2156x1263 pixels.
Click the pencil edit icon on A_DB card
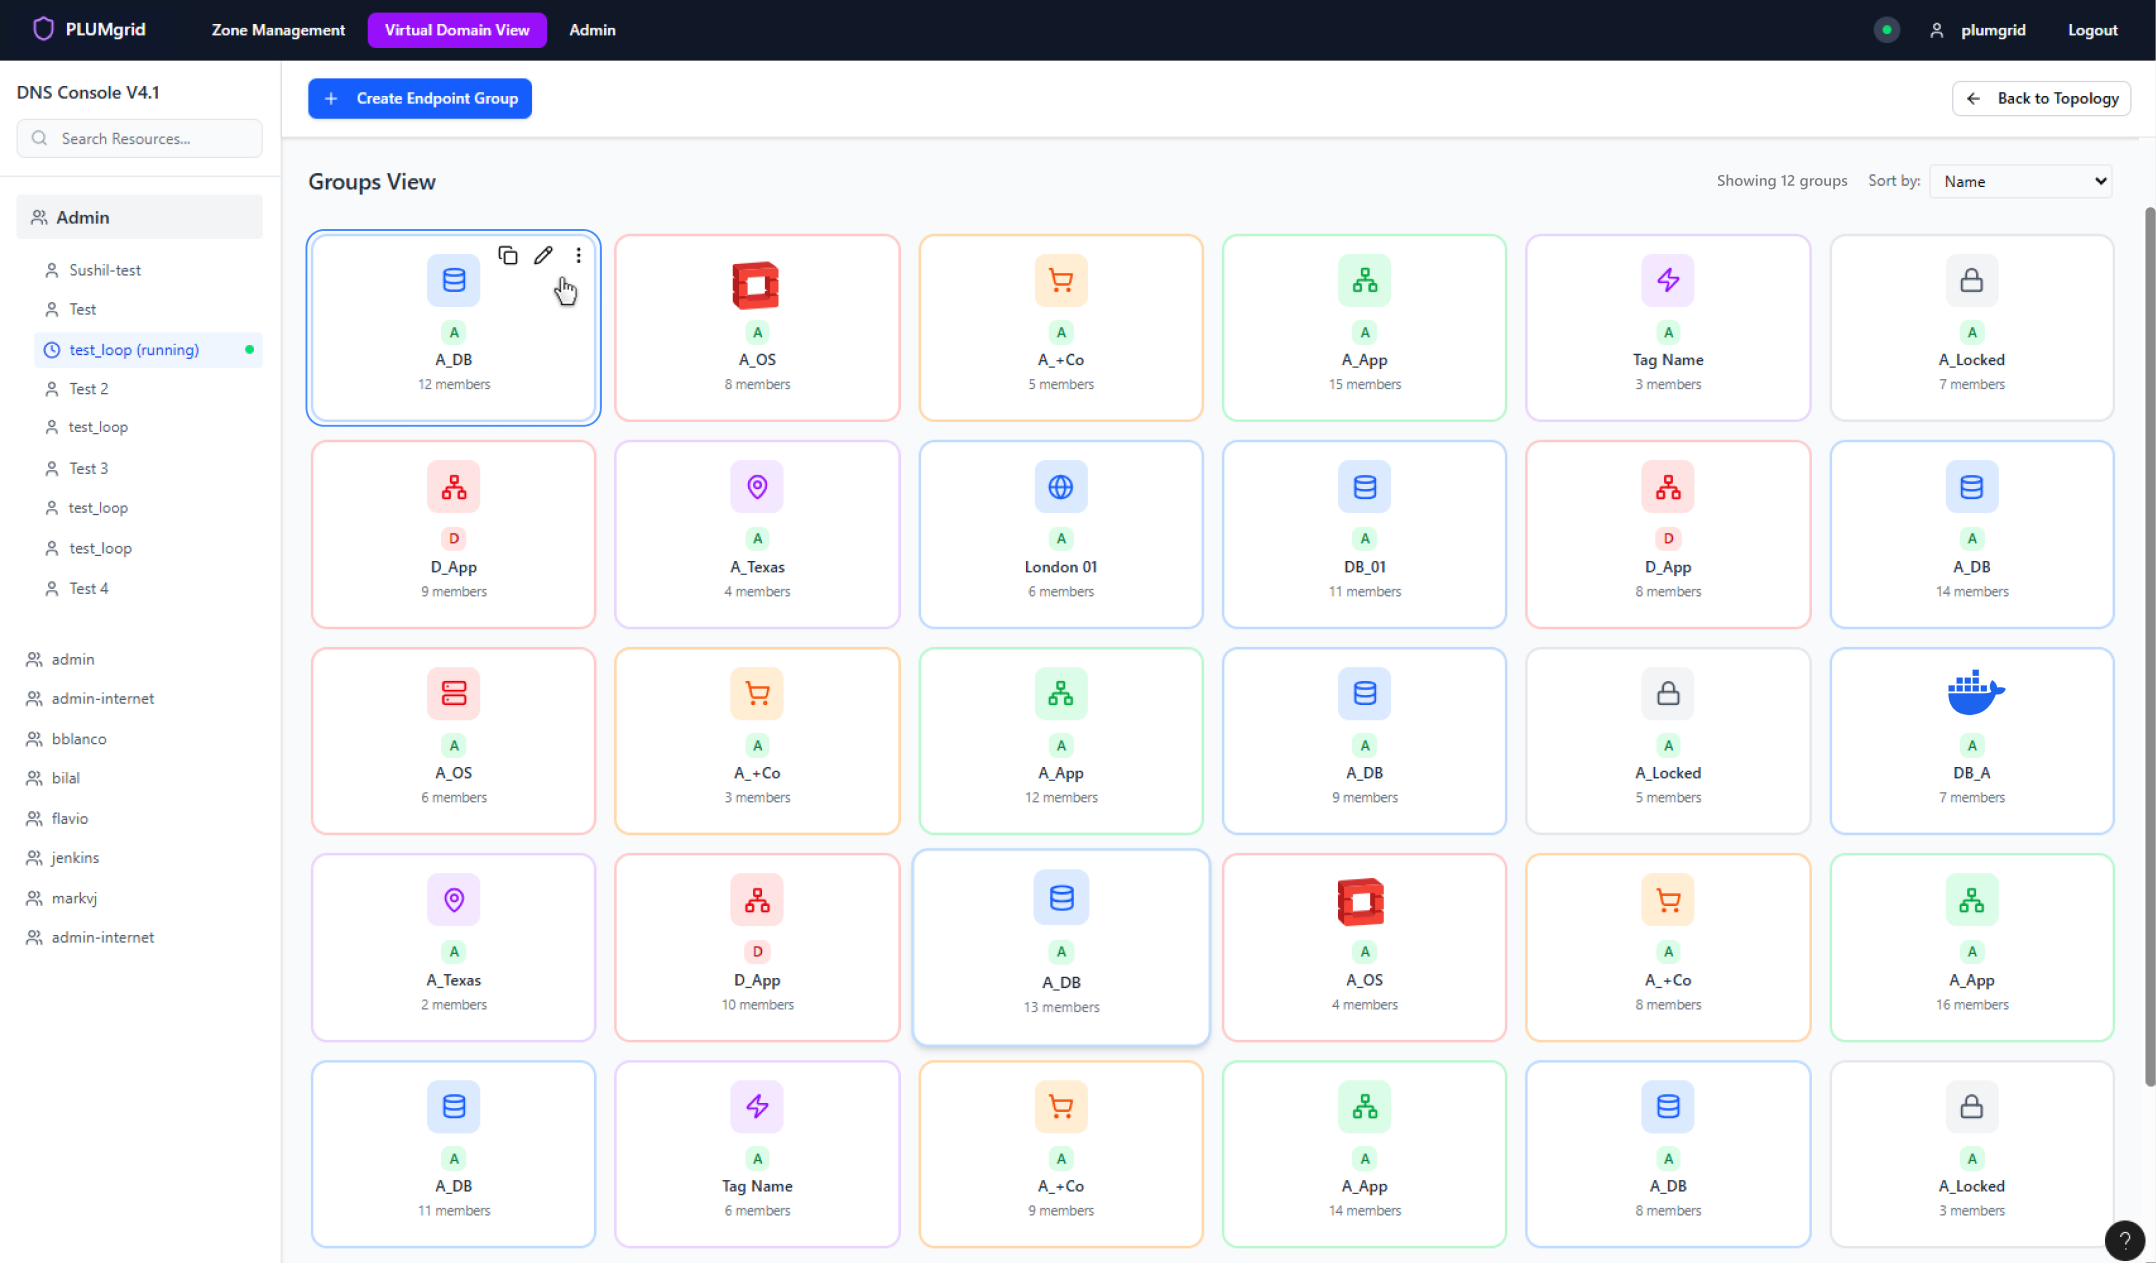(543, 256)
